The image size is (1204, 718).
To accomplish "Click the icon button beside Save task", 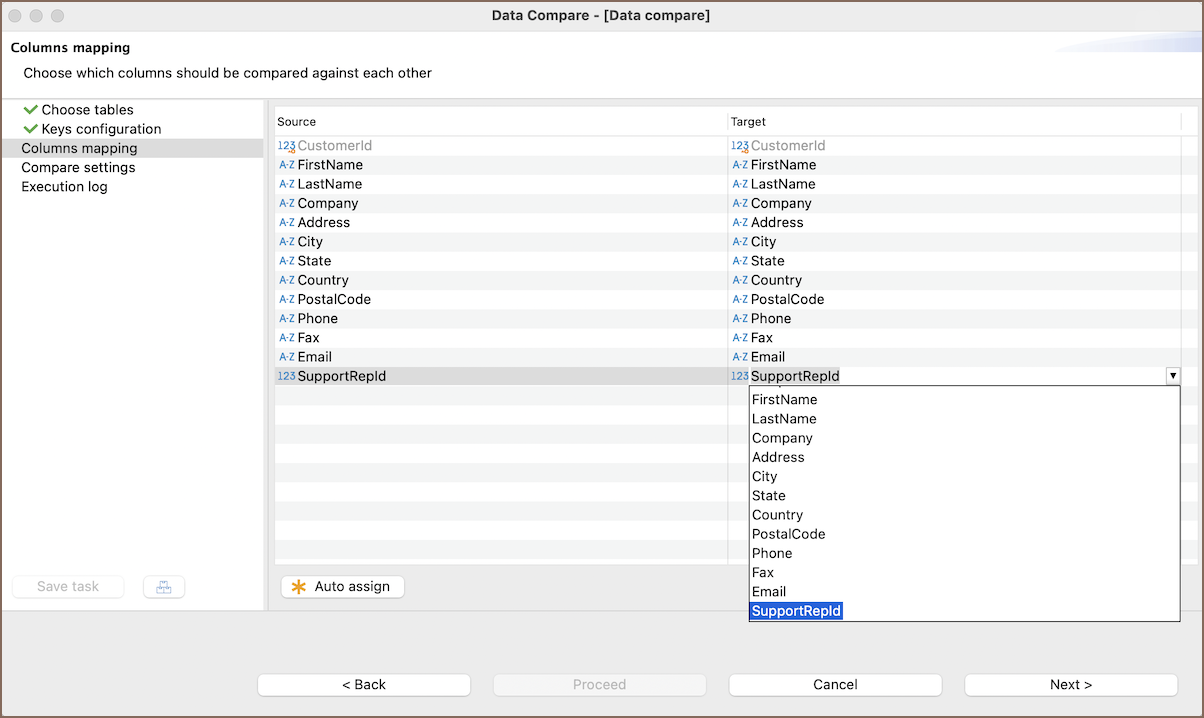I will [164, 587].
